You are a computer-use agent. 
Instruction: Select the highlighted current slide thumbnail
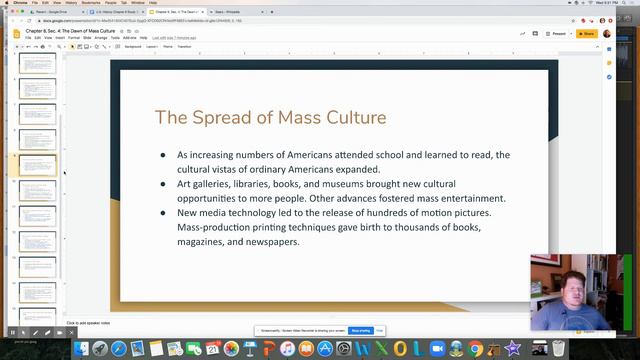coord(38,165)
